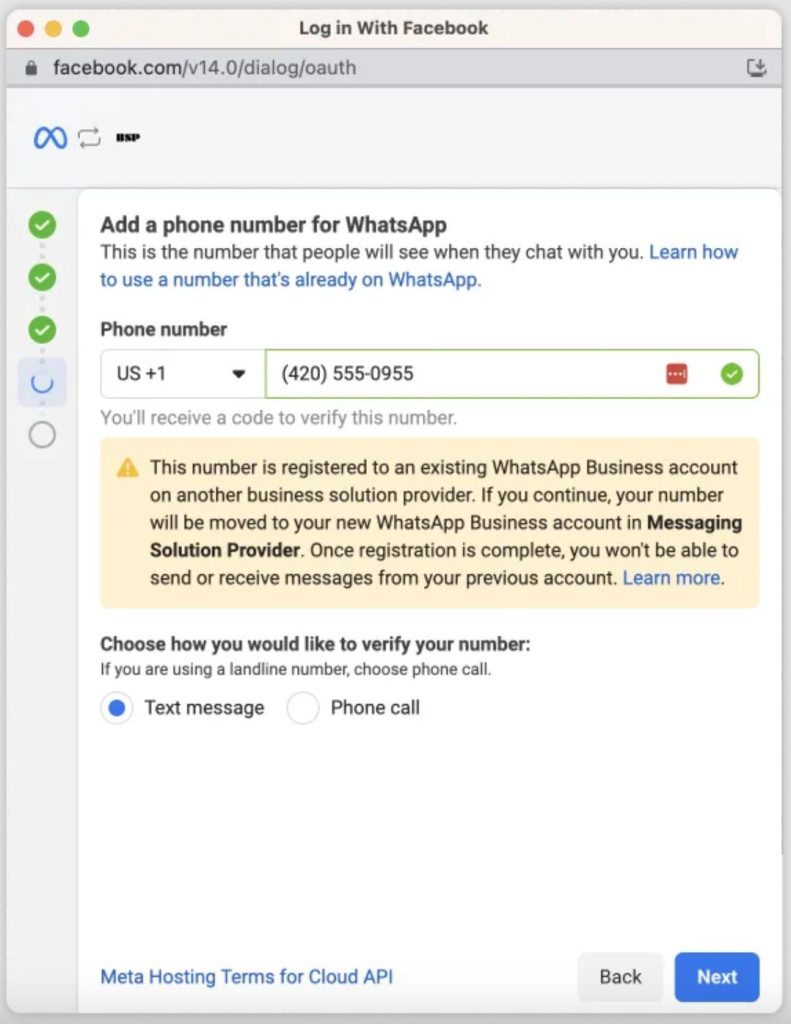791x1024 pixels.
Task: Click the sync arrows icon beside Meta logo
Action: [89, 138]
